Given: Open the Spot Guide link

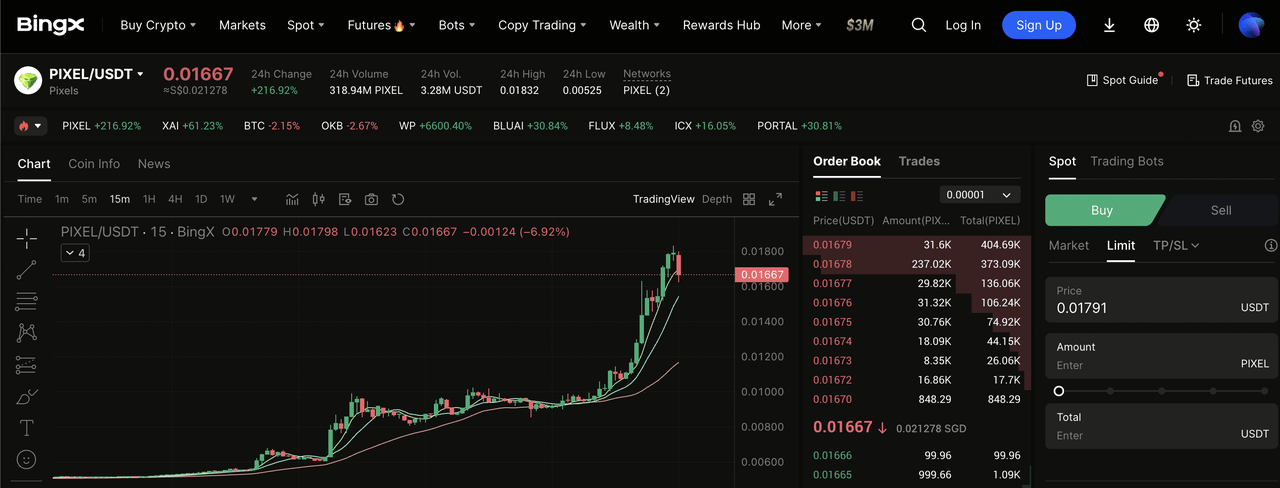Looking at the screenshot, I should pos(1122,80).
